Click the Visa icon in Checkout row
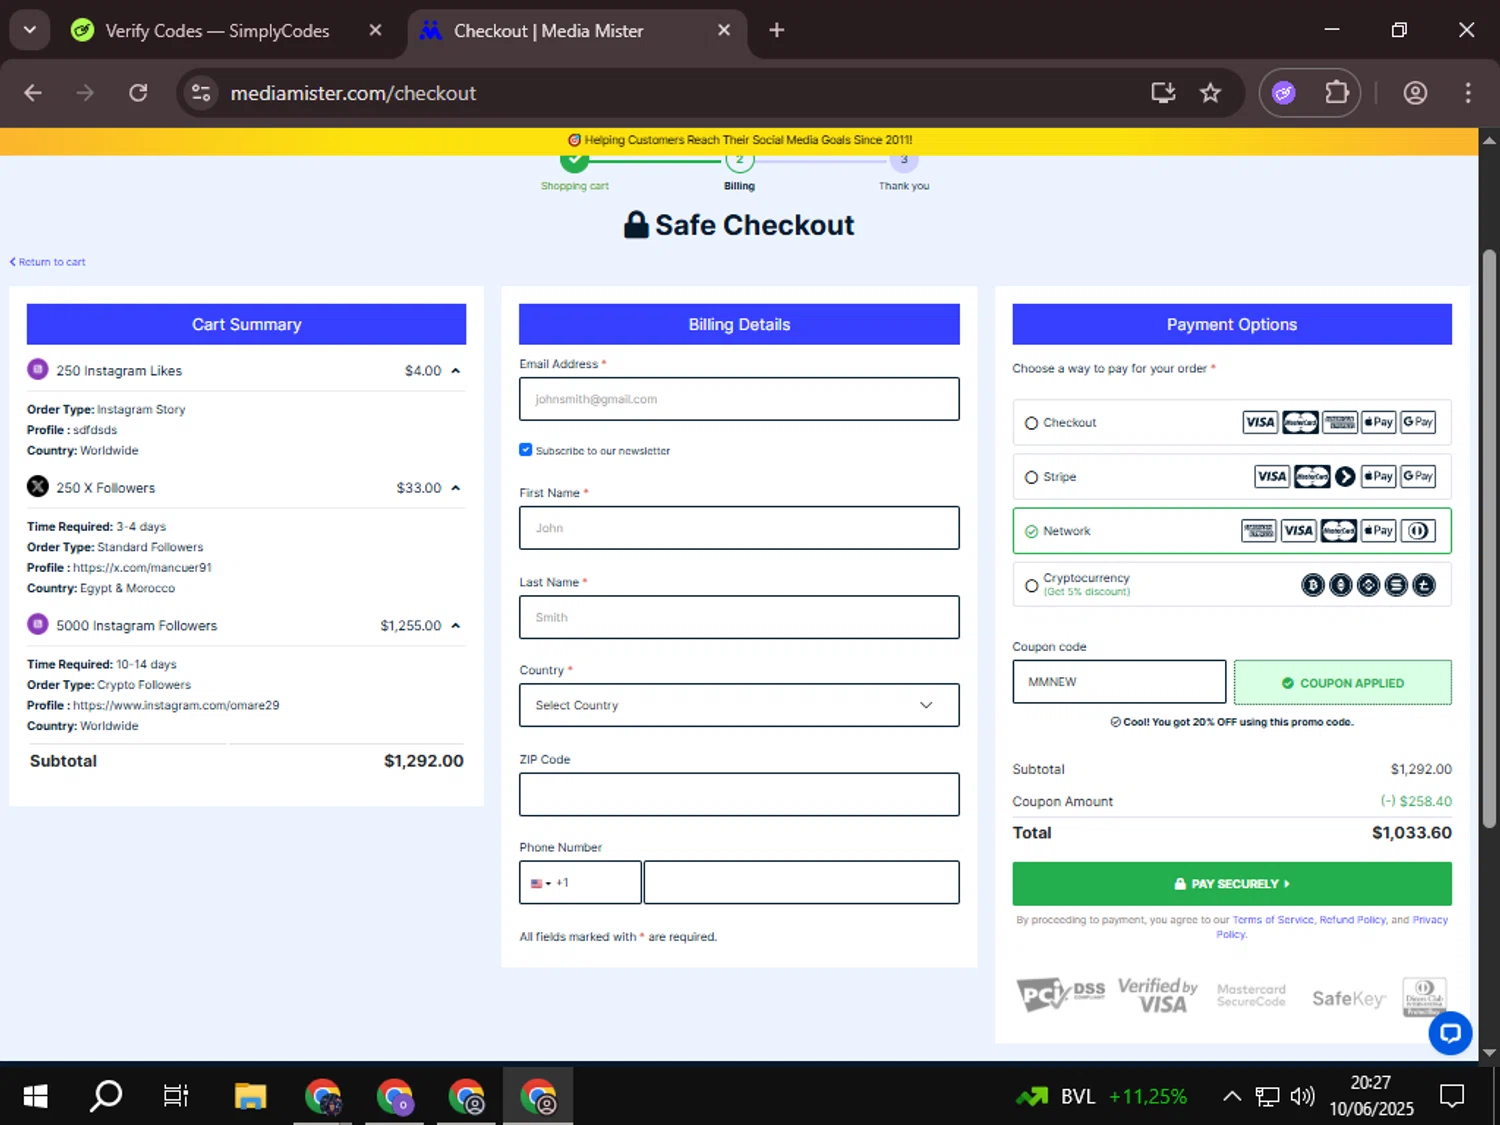Screen dimensions: 1500x1125 point(1260,422)
